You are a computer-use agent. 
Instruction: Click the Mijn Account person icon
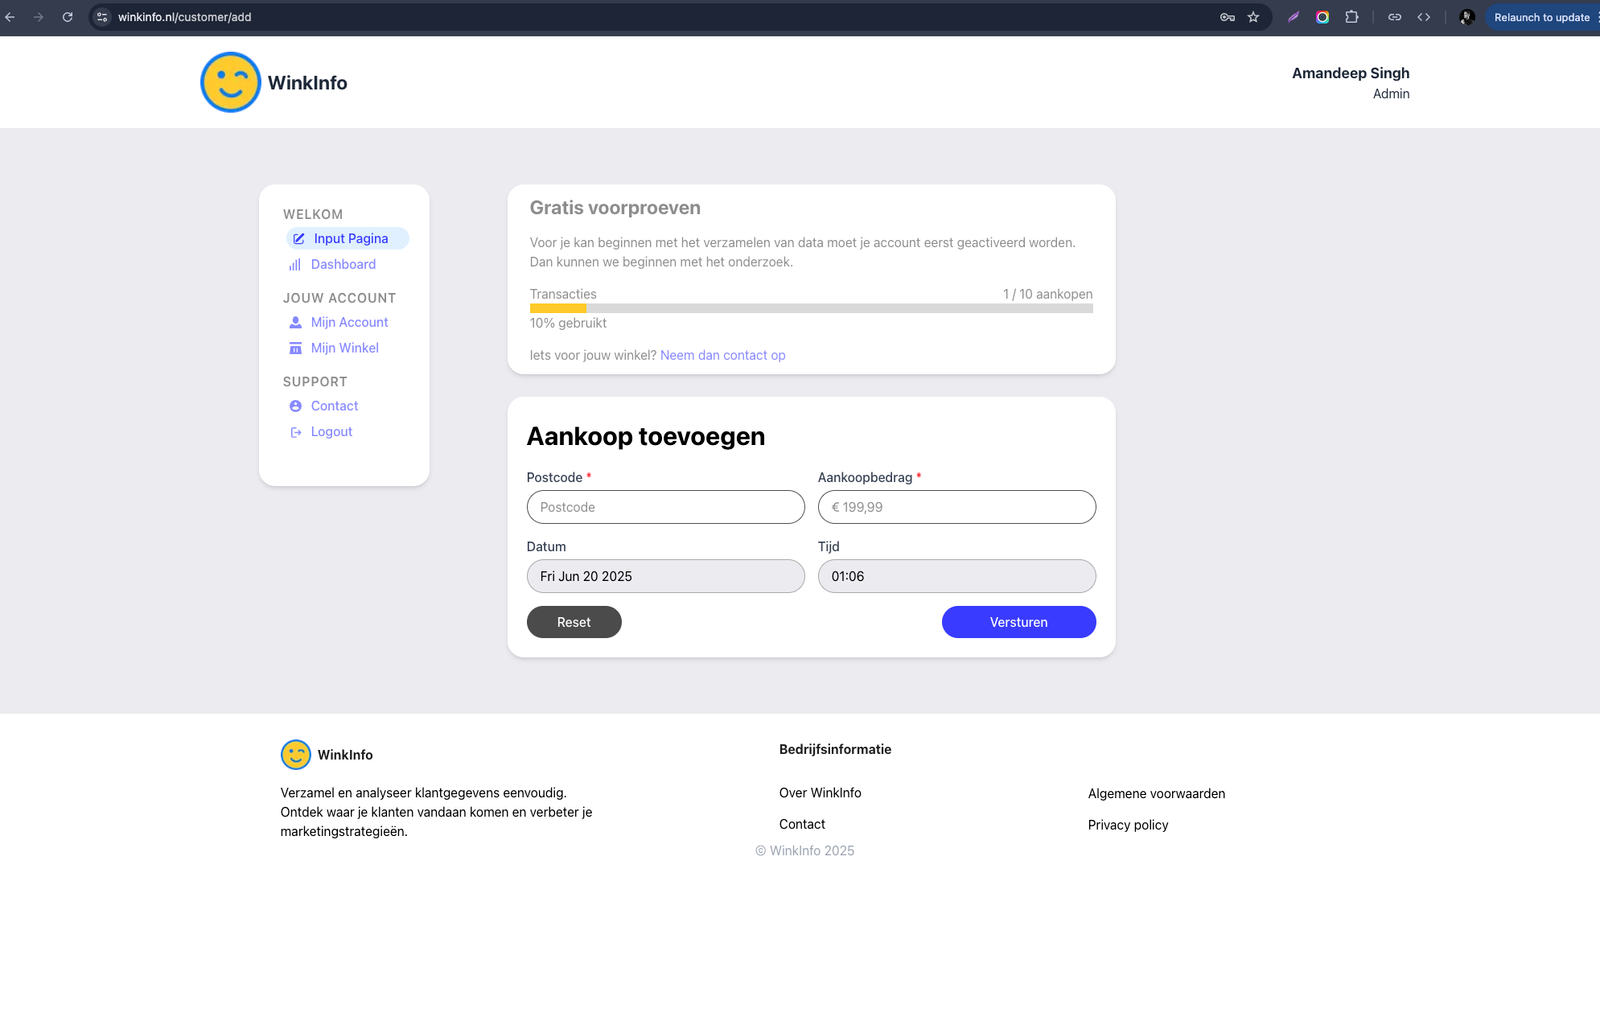[x=295, y=323]
